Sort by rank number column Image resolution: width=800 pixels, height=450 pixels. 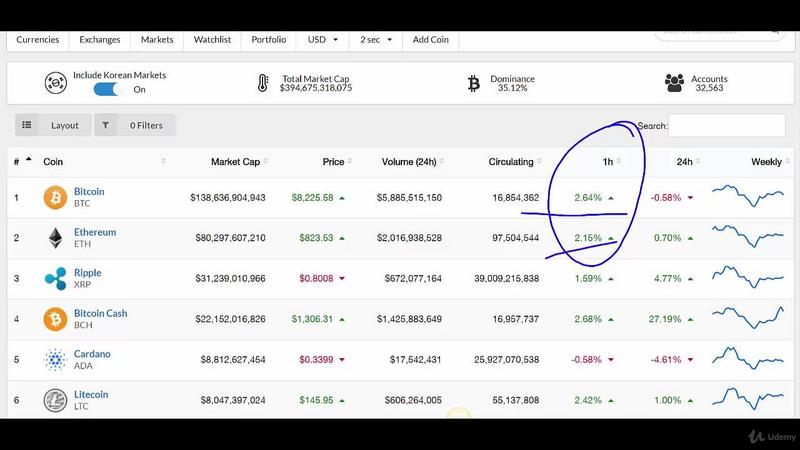[x=22, y=161]
